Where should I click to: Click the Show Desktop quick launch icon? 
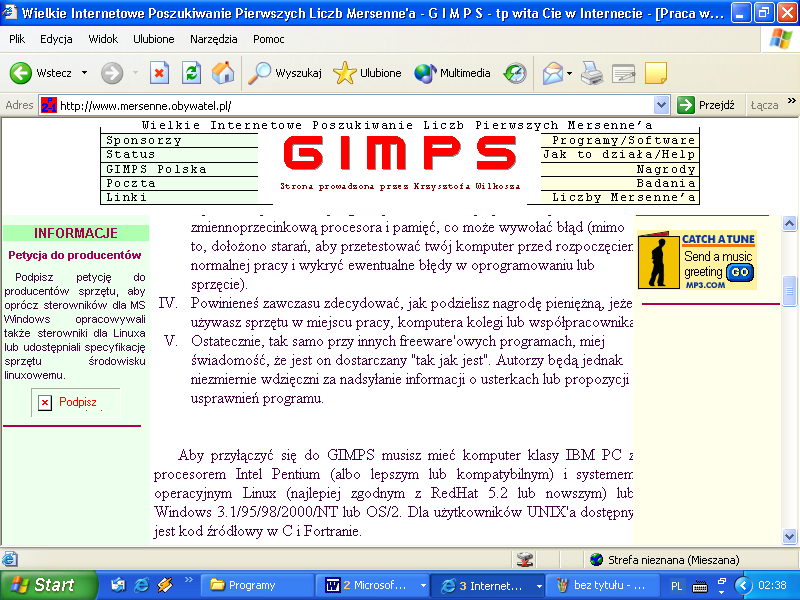[118, 585]
